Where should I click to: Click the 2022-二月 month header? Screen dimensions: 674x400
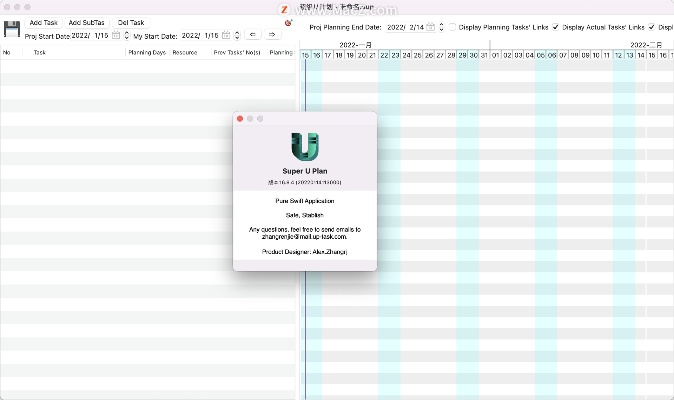646,45
